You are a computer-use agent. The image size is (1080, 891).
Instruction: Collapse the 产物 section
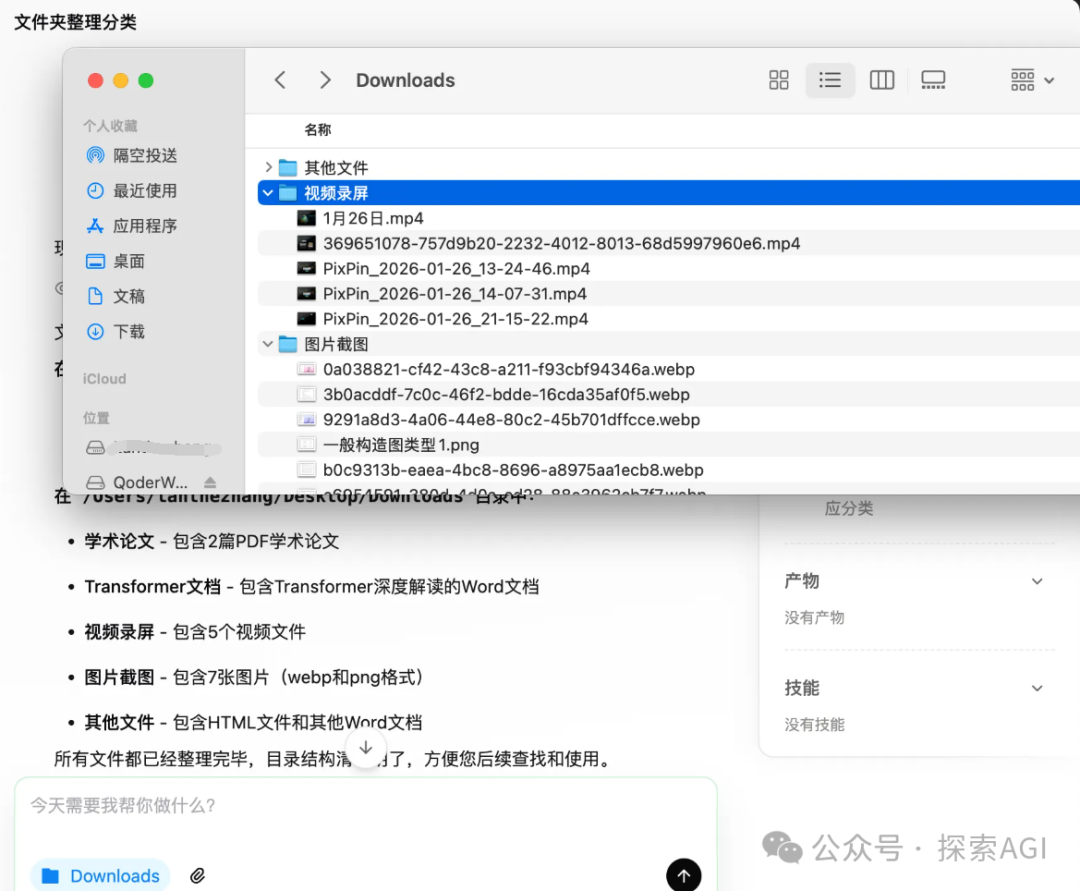[1037, 581]
